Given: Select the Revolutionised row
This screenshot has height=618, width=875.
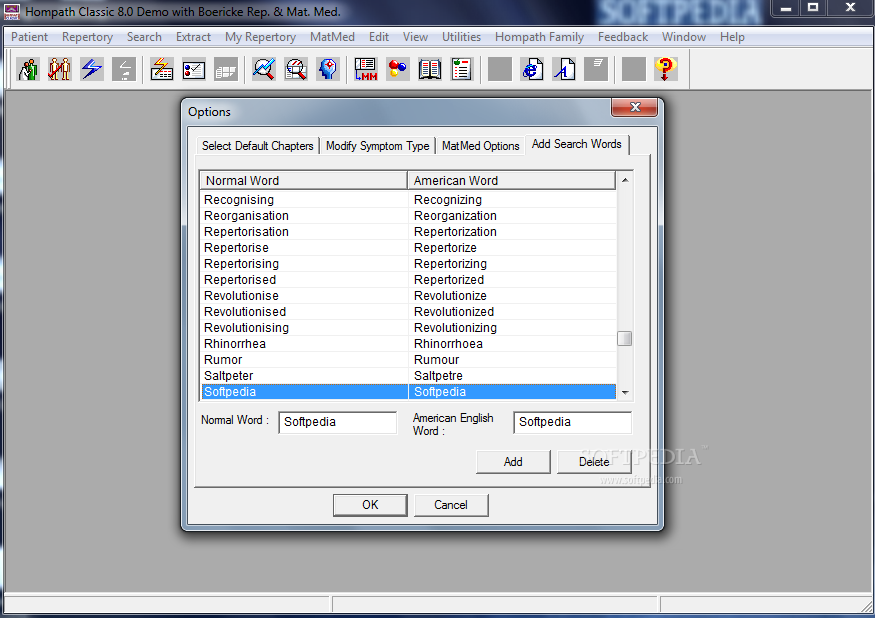Looking at the screenshot, I should [x=408, y=312].
